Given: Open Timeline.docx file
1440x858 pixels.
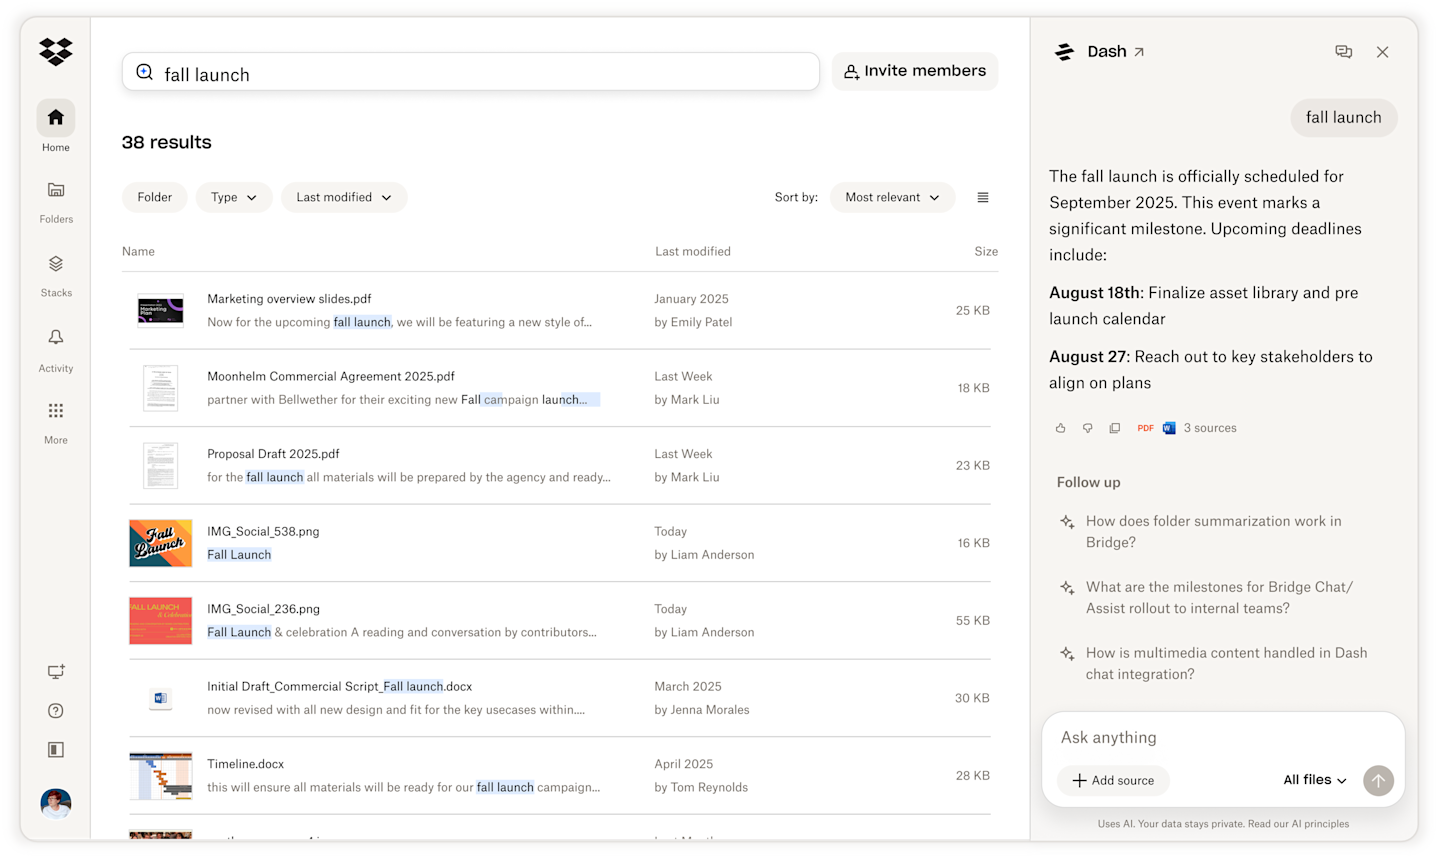Looking at the screenshot, I should coord(245,764).
